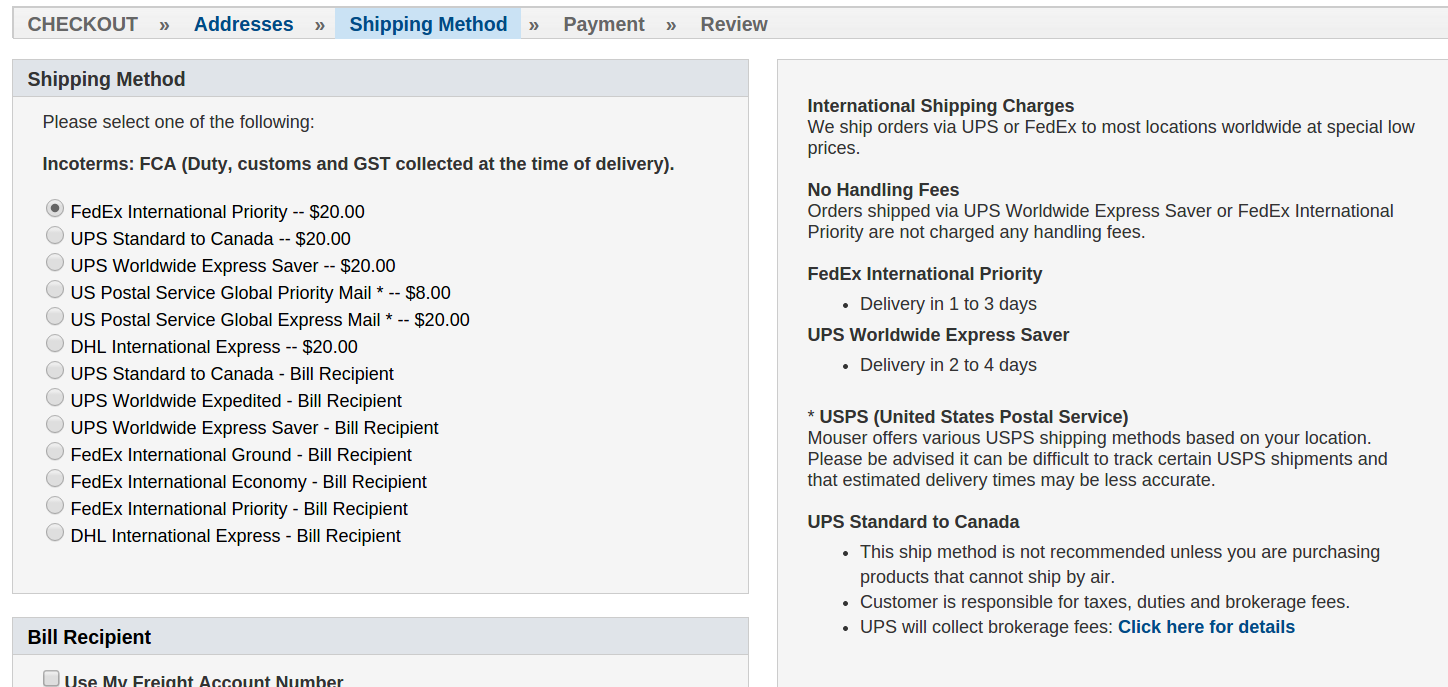
Task: Pick UPS Worldwide Express Saver Bill Recipient
Action: 55,425
